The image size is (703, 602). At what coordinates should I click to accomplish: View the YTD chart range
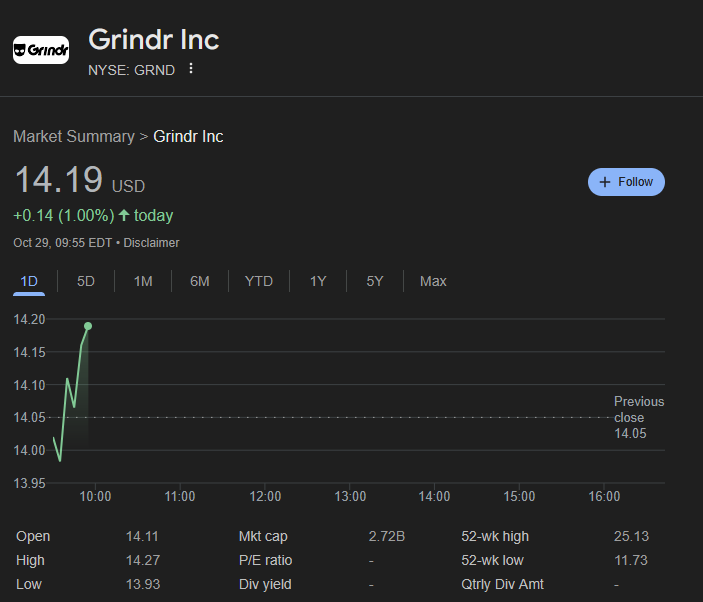tap(259, 282)
